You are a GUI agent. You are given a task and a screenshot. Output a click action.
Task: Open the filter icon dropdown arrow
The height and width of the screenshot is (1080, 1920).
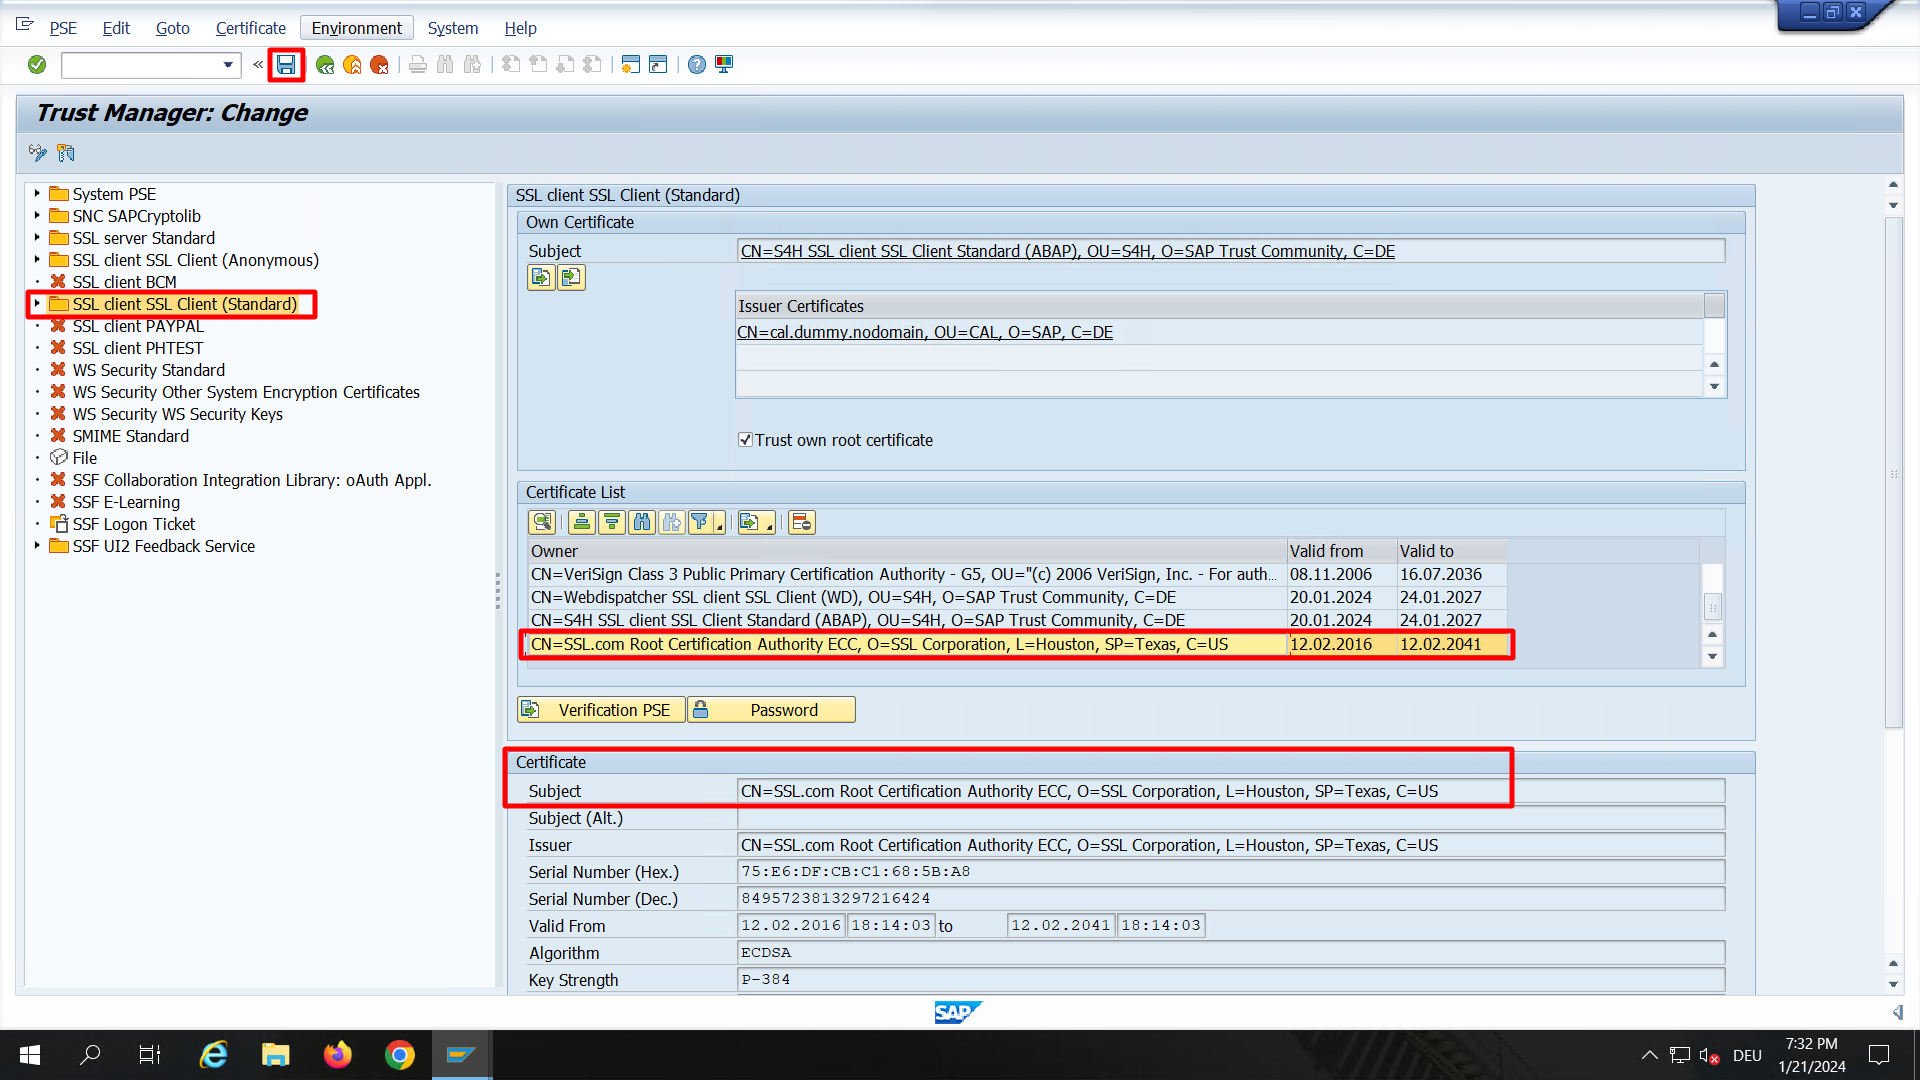coord(719,526)
